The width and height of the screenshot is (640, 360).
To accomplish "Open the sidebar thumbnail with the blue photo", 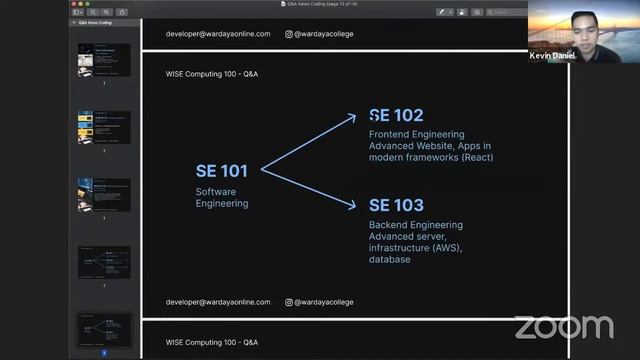I will (x=104, y=195).
